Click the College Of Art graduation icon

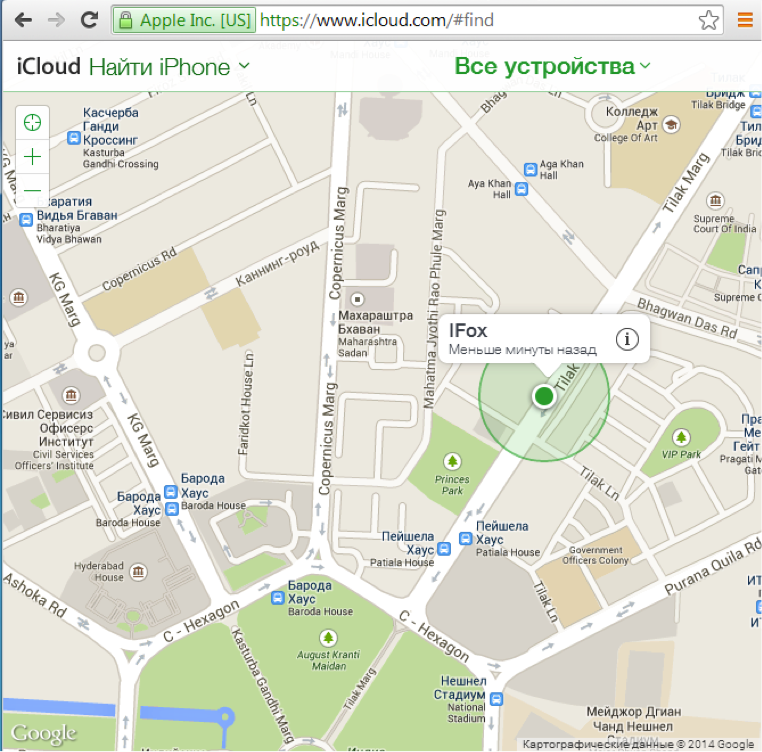point(671,124)
